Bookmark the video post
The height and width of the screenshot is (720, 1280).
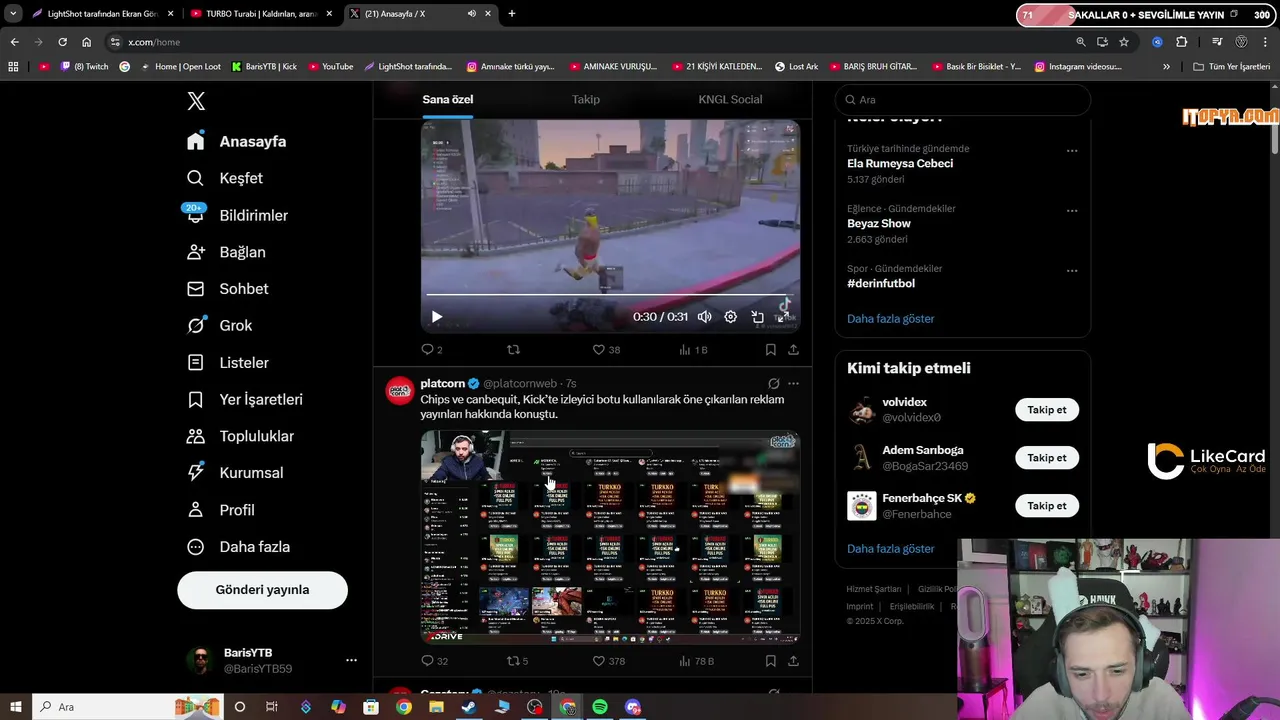coord(771,350)
